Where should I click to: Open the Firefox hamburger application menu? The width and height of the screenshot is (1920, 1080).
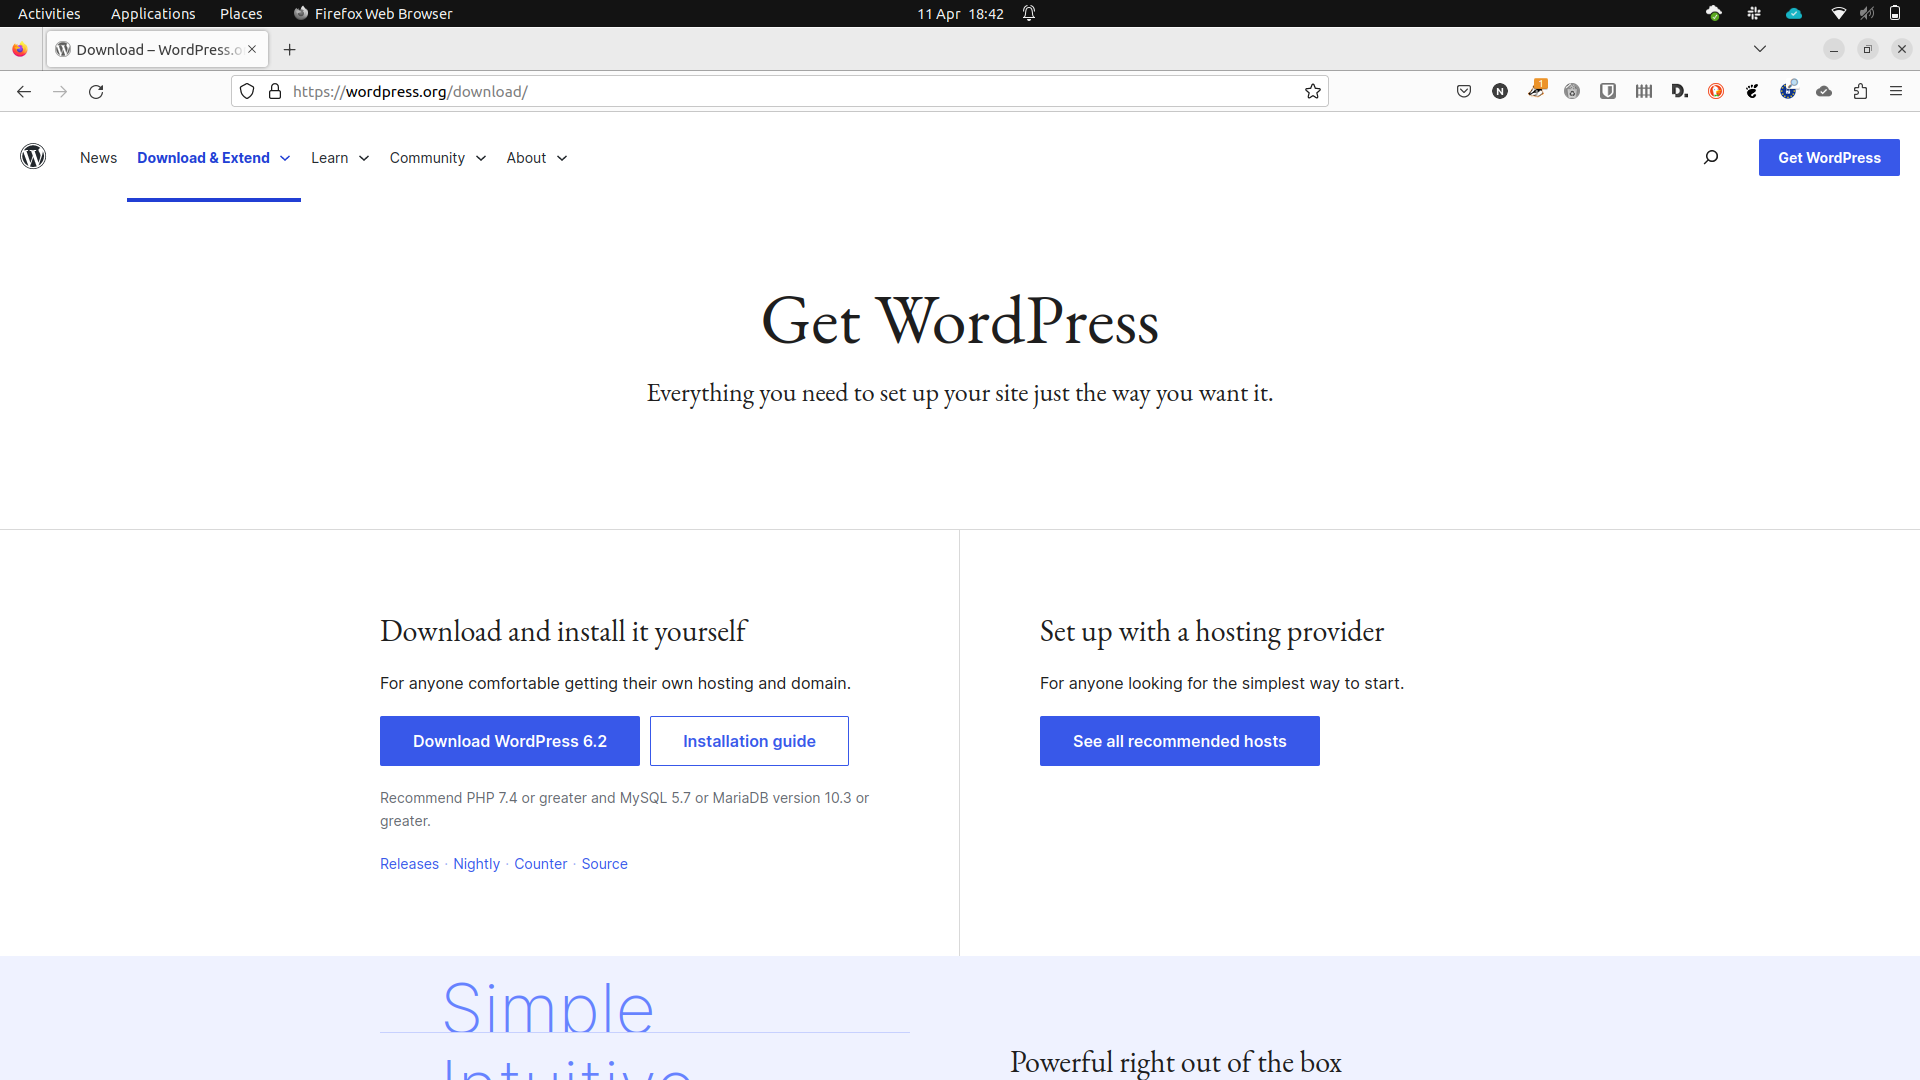1896,91
